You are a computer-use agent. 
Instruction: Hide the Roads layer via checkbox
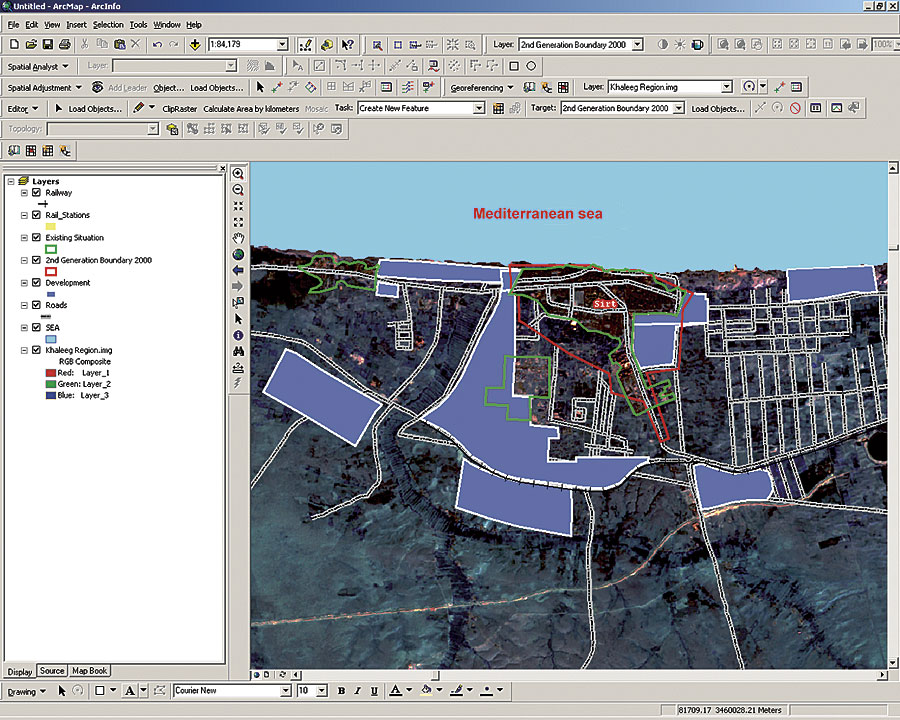click(x=36, y=305)
